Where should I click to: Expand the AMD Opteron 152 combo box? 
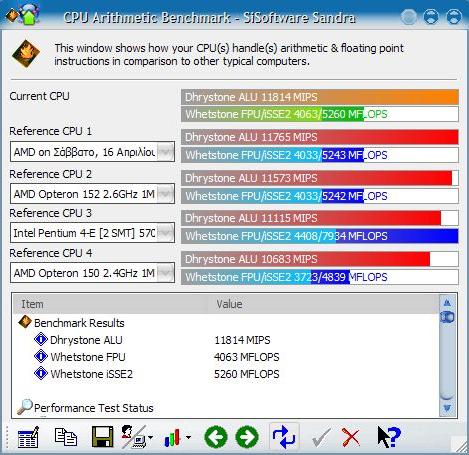click(x=165, y=194)
